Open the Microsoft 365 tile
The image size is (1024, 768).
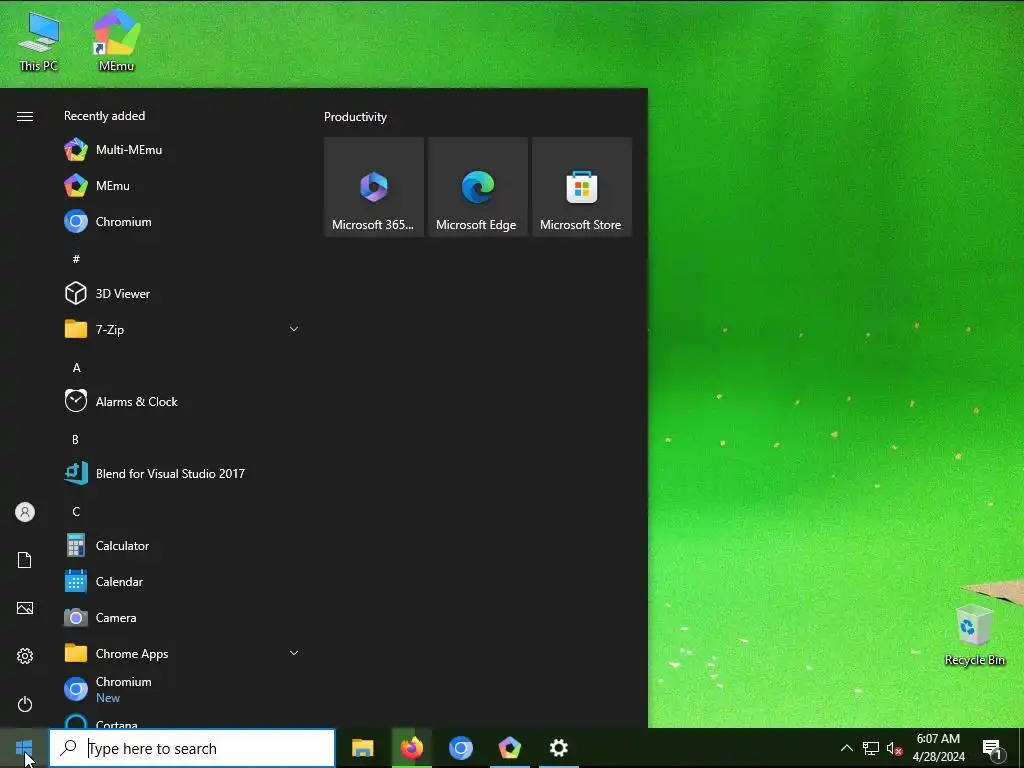(374, 187)
